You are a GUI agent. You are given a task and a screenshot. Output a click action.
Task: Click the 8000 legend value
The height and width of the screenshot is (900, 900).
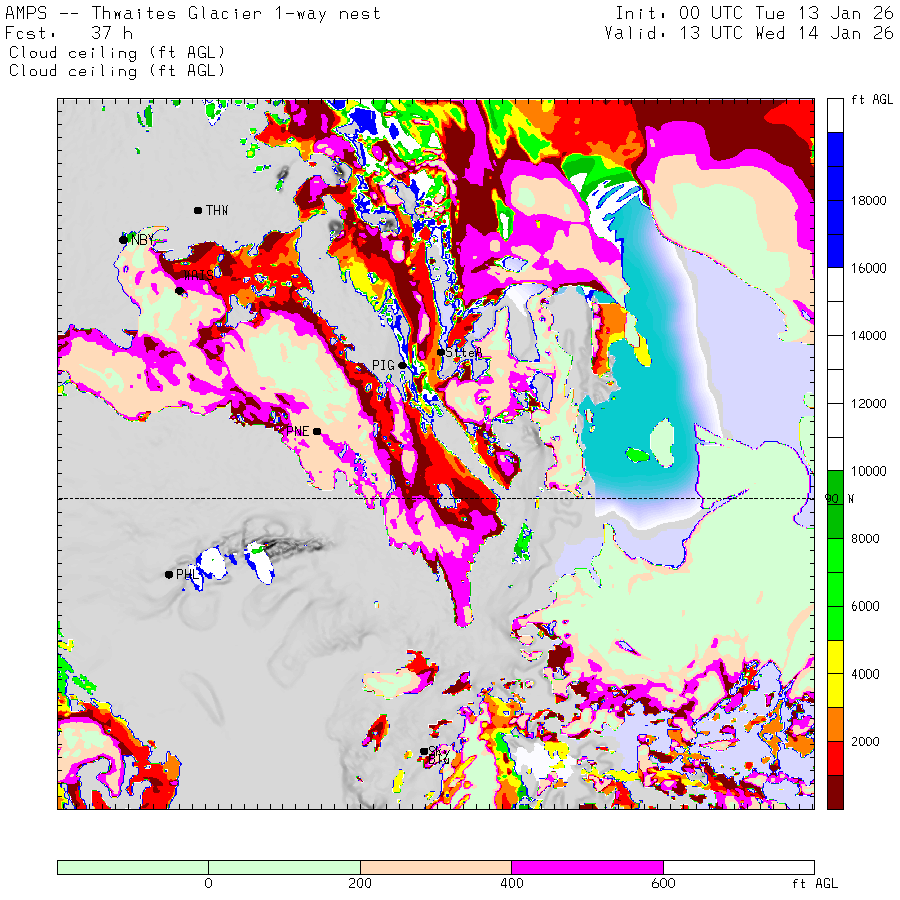(865, 538)
